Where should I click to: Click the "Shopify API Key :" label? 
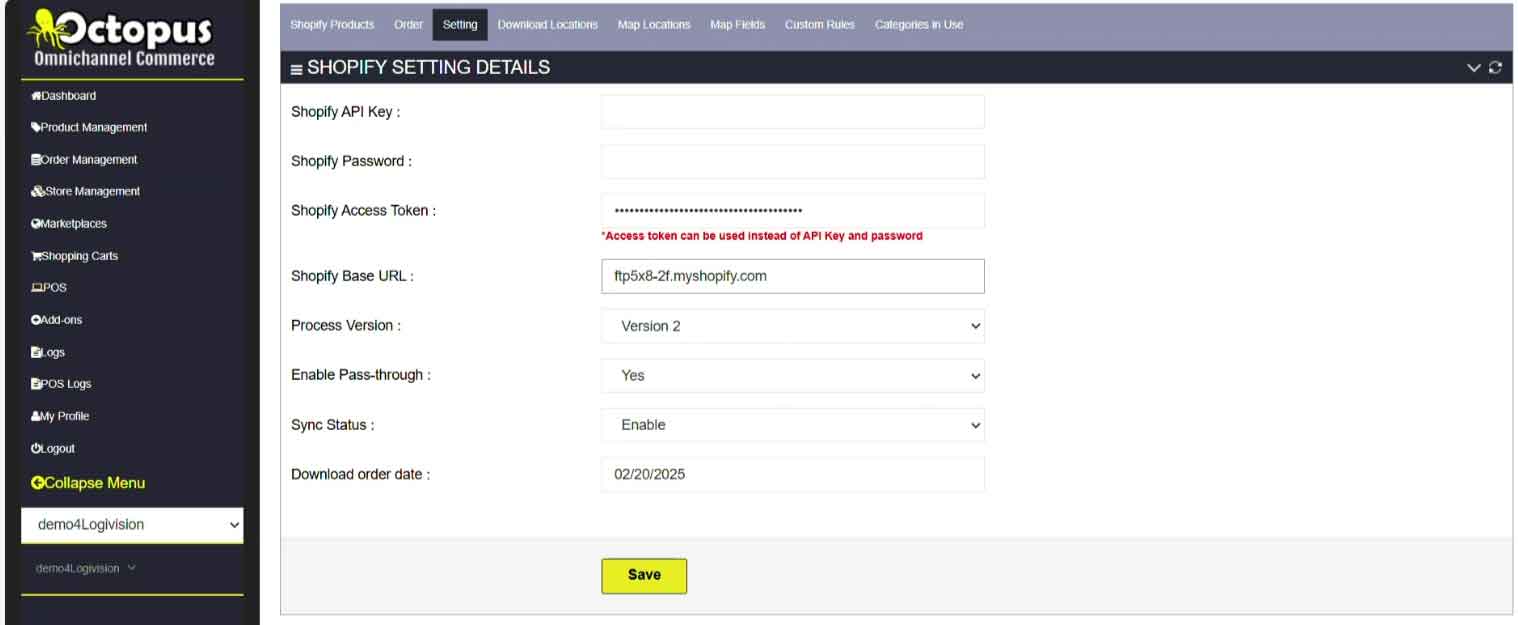click(x=346, y=112)
